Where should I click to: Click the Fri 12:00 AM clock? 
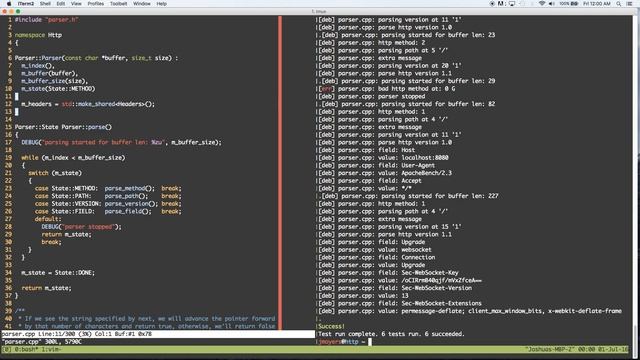click(597, 4)
